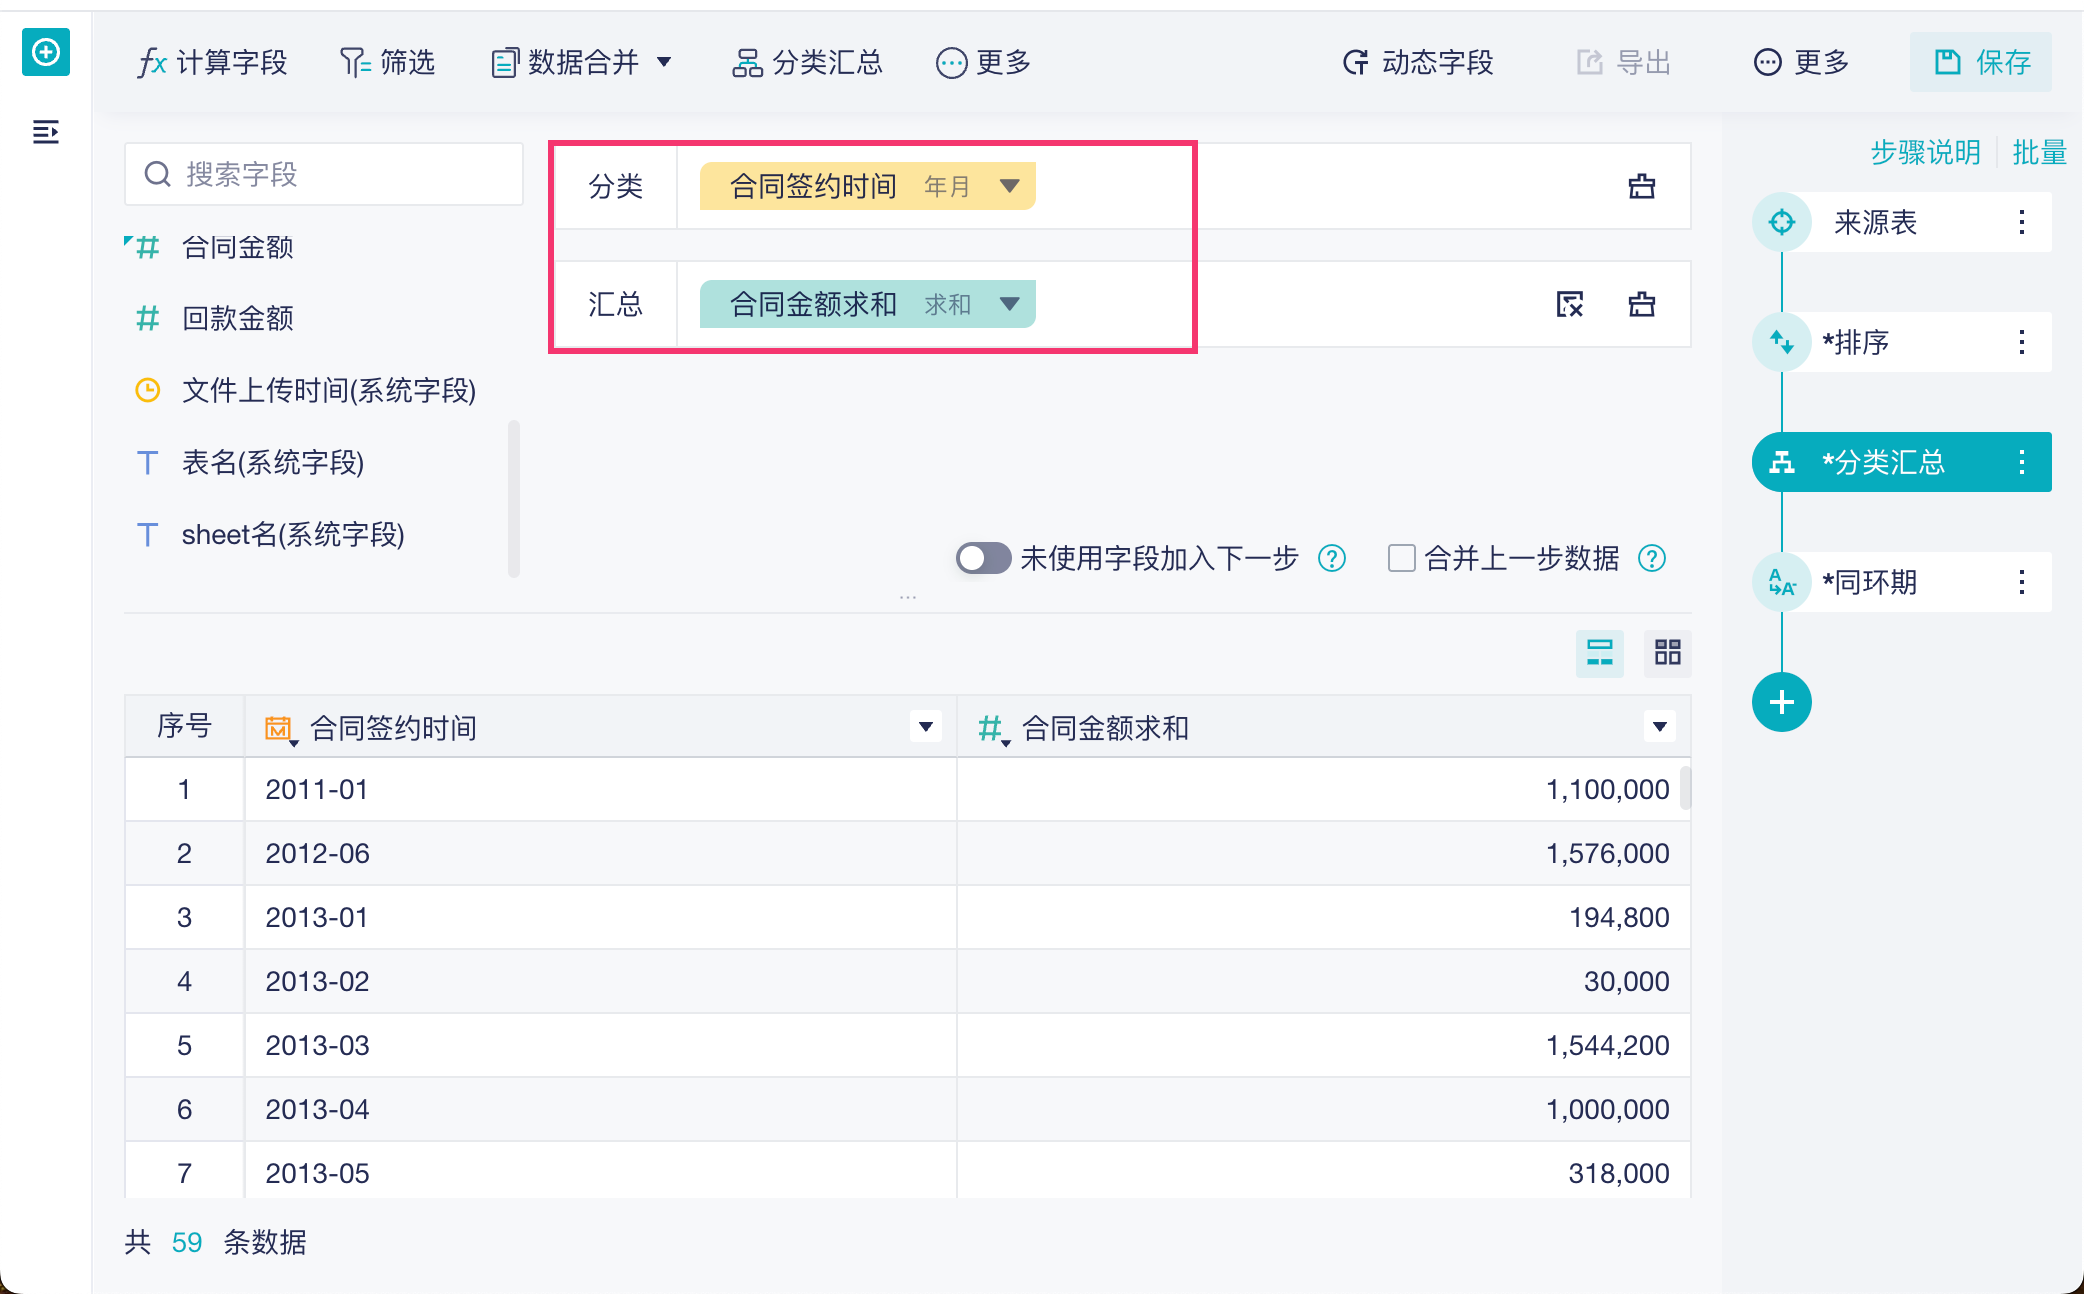Click the help icon beside 合并上一步数据
Screen dimensions: 2084x1294
1652,558
